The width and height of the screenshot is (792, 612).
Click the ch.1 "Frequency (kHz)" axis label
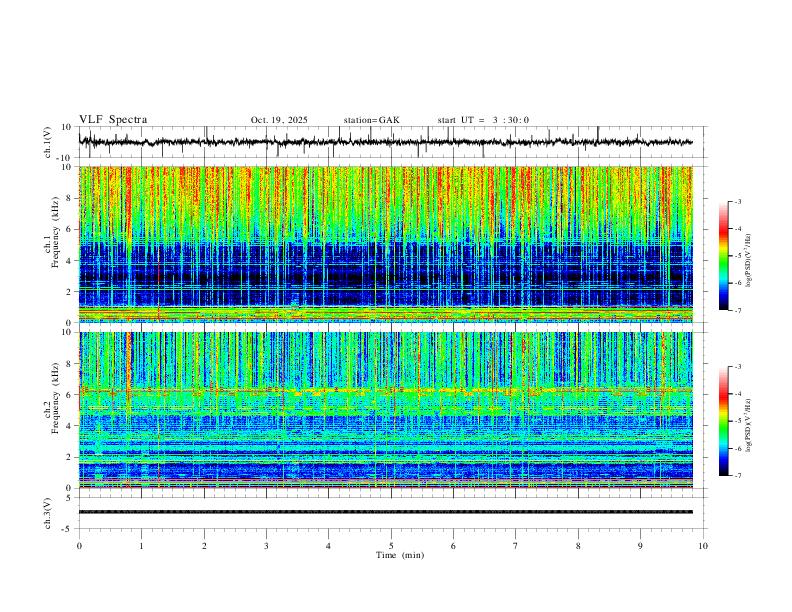(x=55, y=230)
